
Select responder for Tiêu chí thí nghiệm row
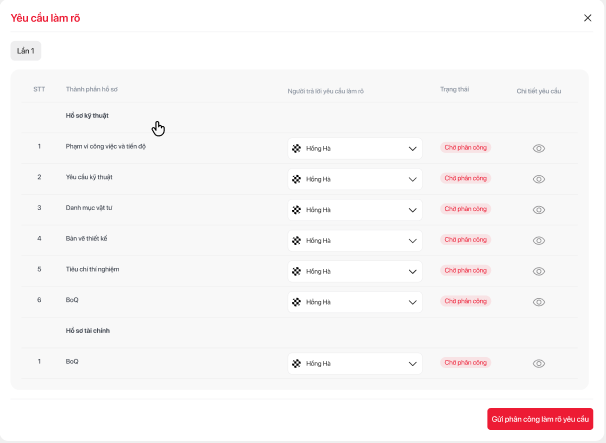click(x=354, y=271)
